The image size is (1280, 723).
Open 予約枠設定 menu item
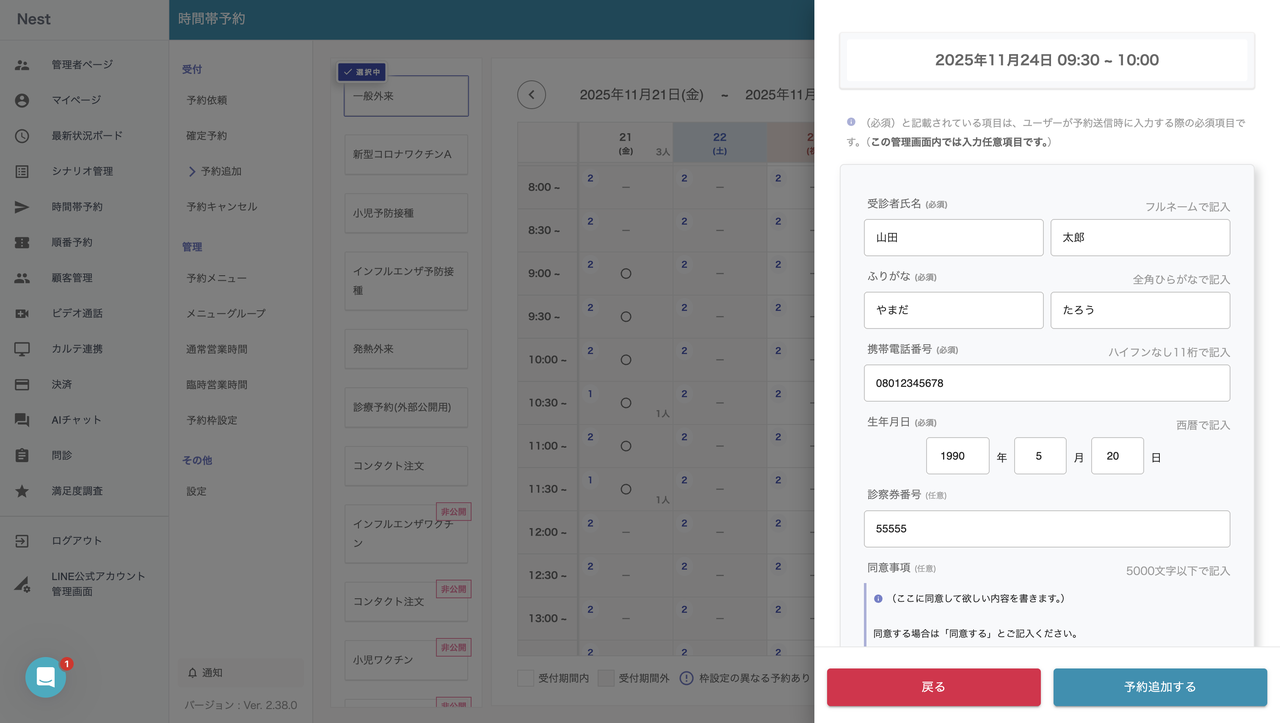point(212,420)
